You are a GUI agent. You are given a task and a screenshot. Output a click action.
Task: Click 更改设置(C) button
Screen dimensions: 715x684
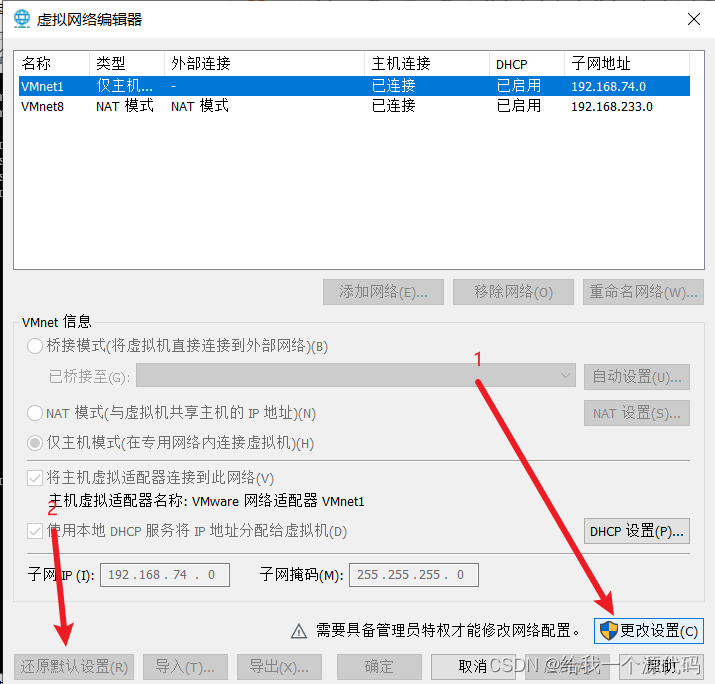[x=648, y=631]
